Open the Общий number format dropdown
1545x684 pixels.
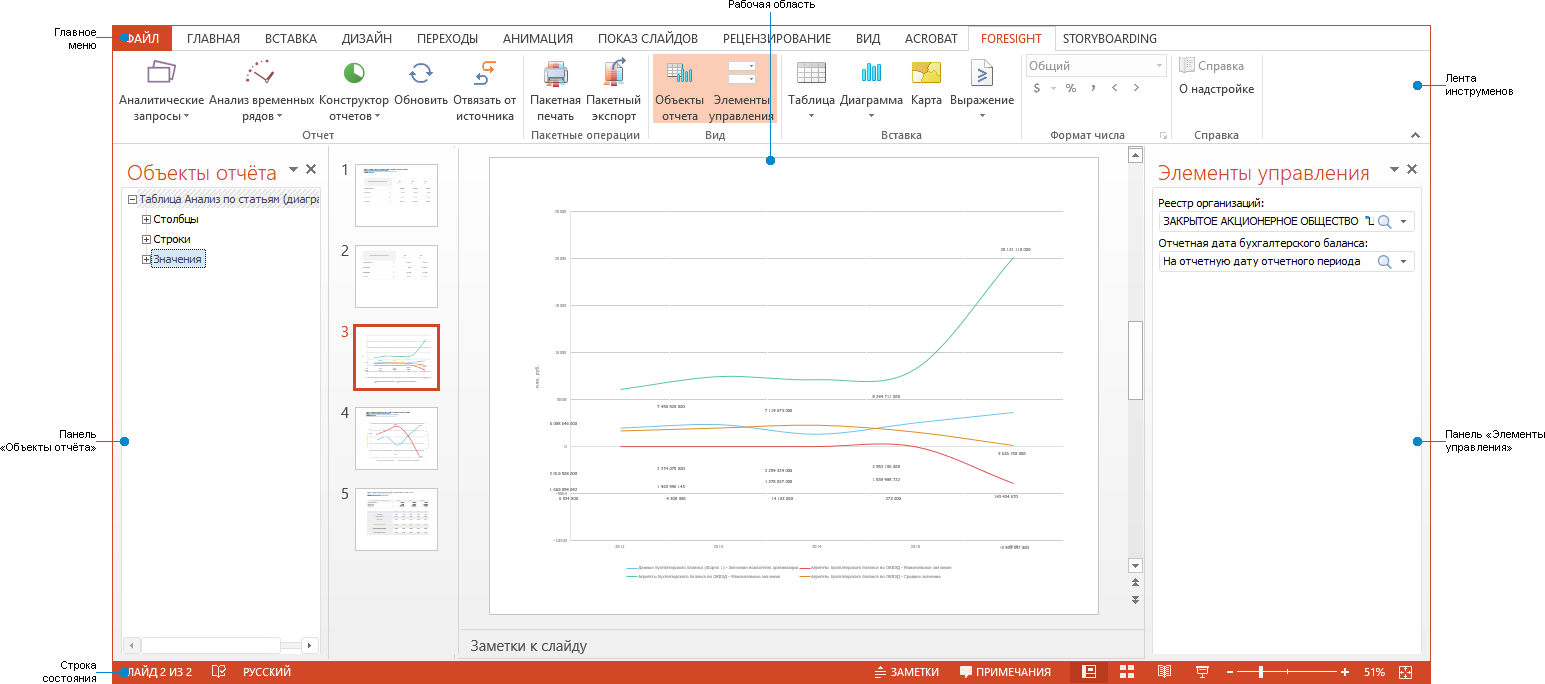click(x=1162, y=64)
